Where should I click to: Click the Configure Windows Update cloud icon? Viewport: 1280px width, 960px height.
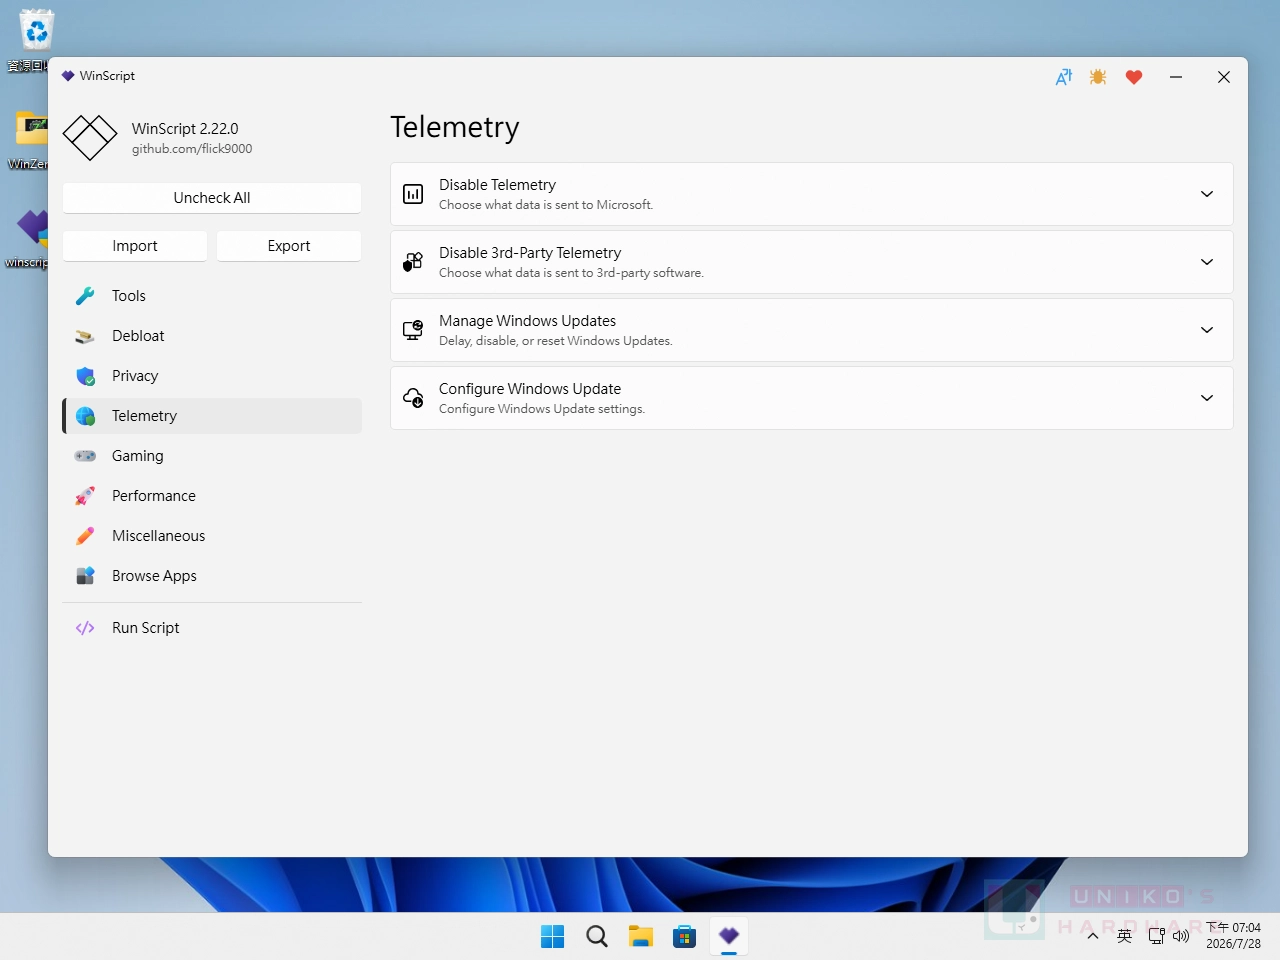click(x=413, y=398)
